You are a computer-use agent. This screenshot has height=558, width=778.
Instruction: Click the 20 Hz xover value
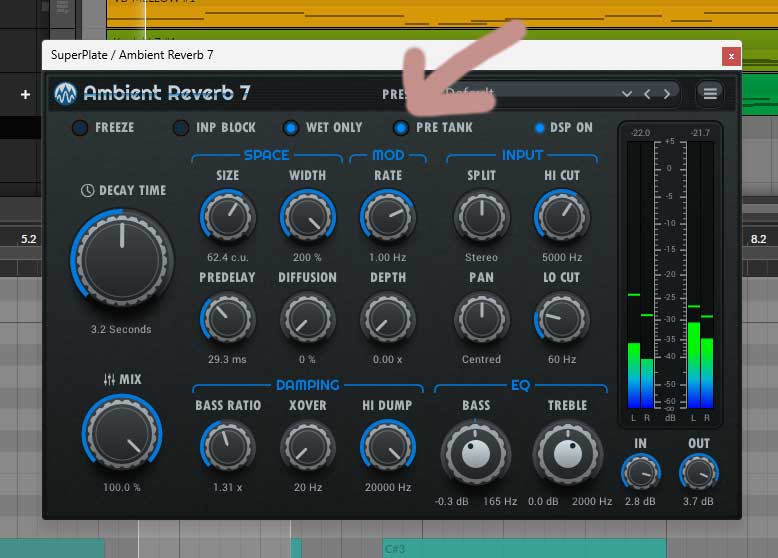coord(308,488)
